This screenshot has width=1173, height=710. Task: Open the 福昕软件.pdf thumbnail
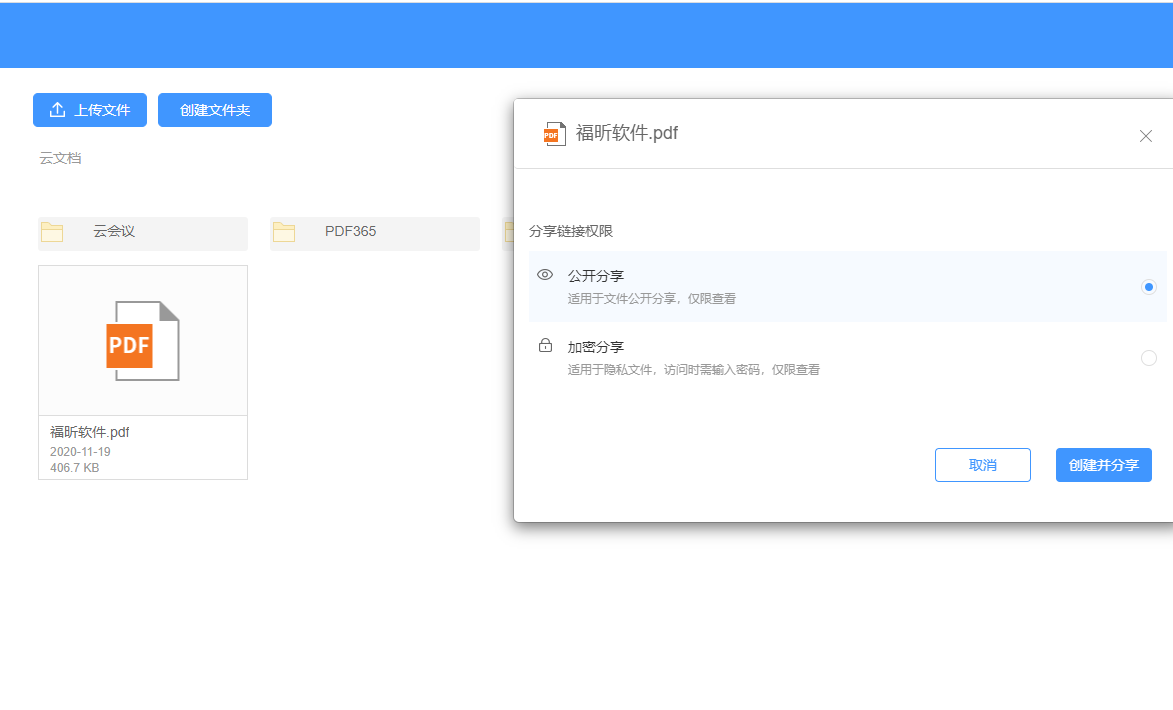coord(142,340)
